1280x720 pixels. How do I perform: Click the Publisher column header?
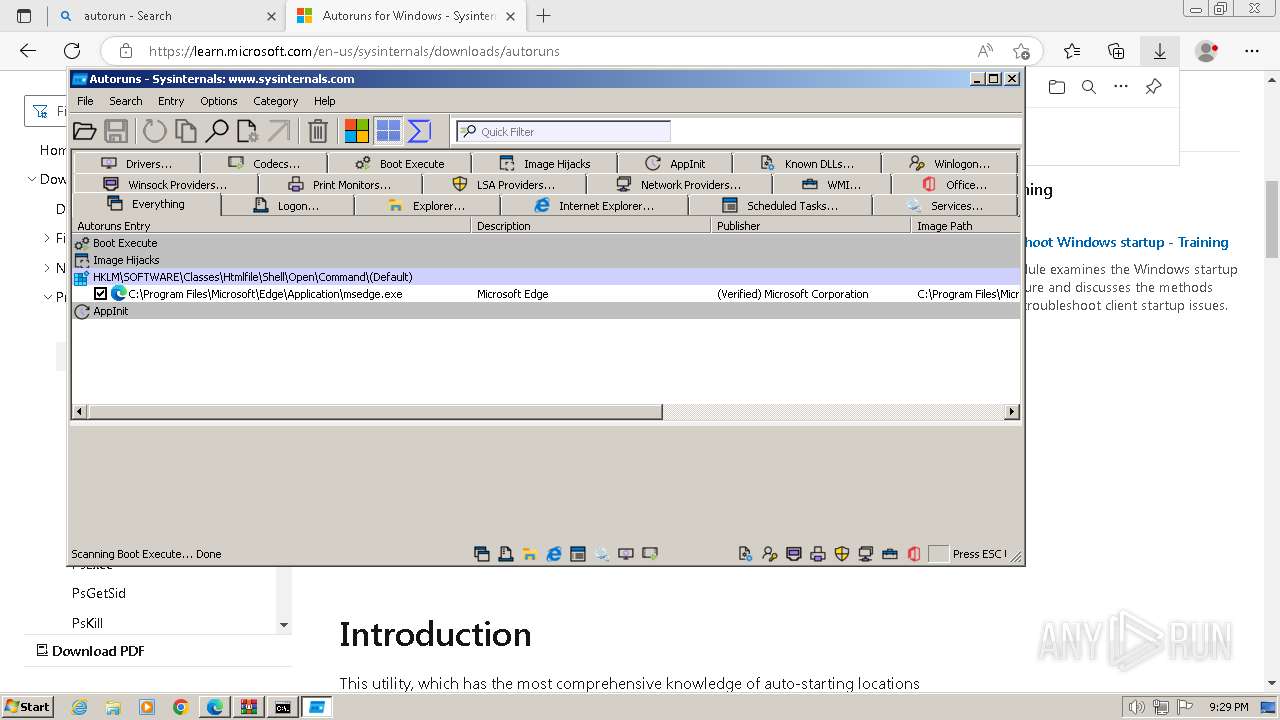pos(811,226)
